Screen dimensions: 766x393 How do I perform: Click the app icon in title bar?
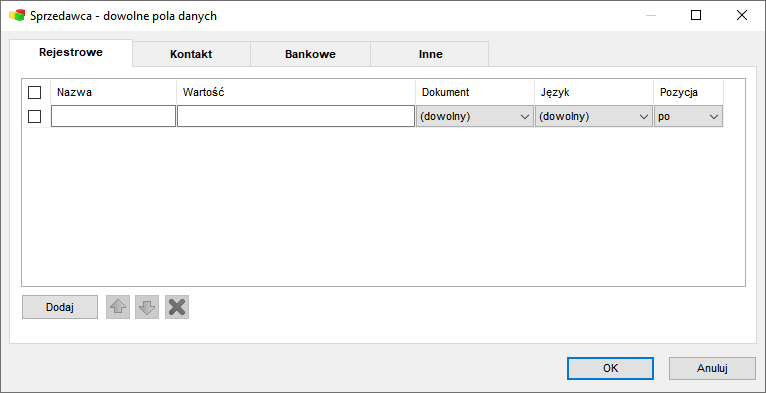click(17, 16)
